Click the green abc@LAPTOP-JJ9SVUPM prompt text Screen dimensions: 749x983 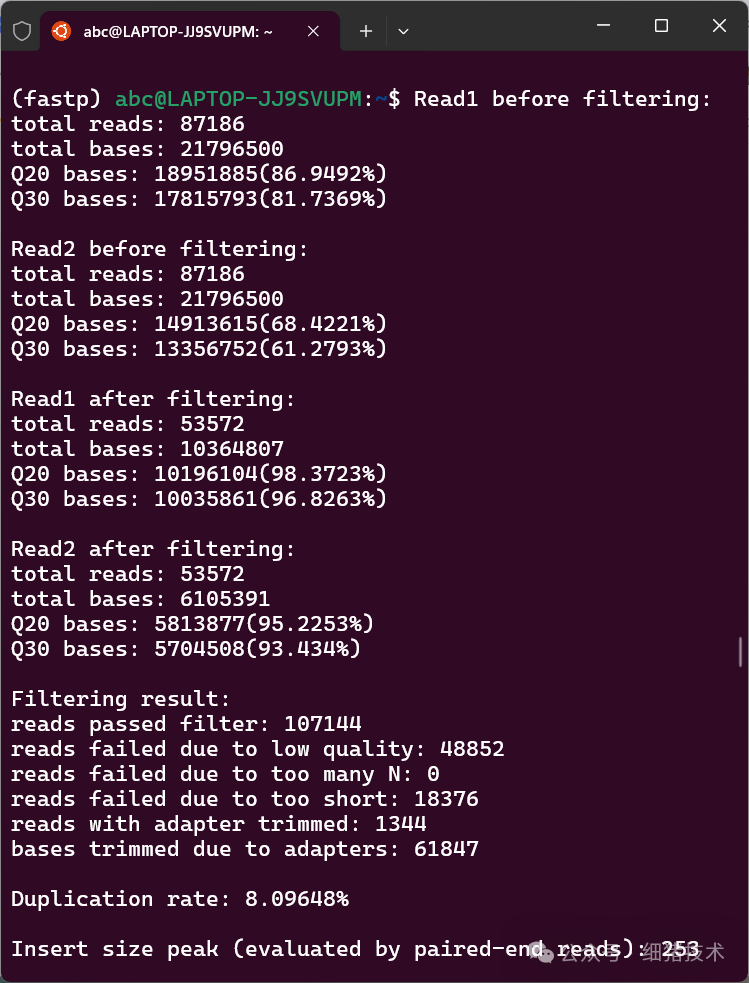(x=238, y=98)
